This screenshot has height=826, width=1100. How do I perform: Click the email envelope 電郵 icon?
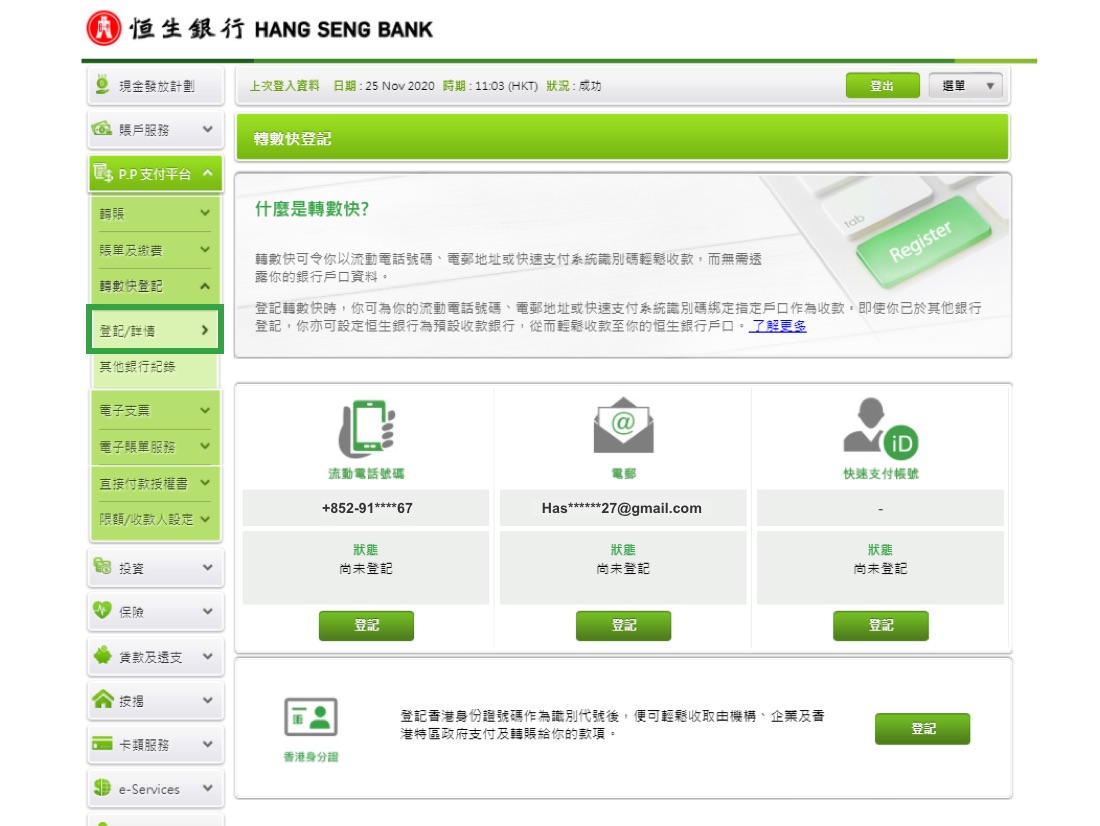(x=623, y=425)
